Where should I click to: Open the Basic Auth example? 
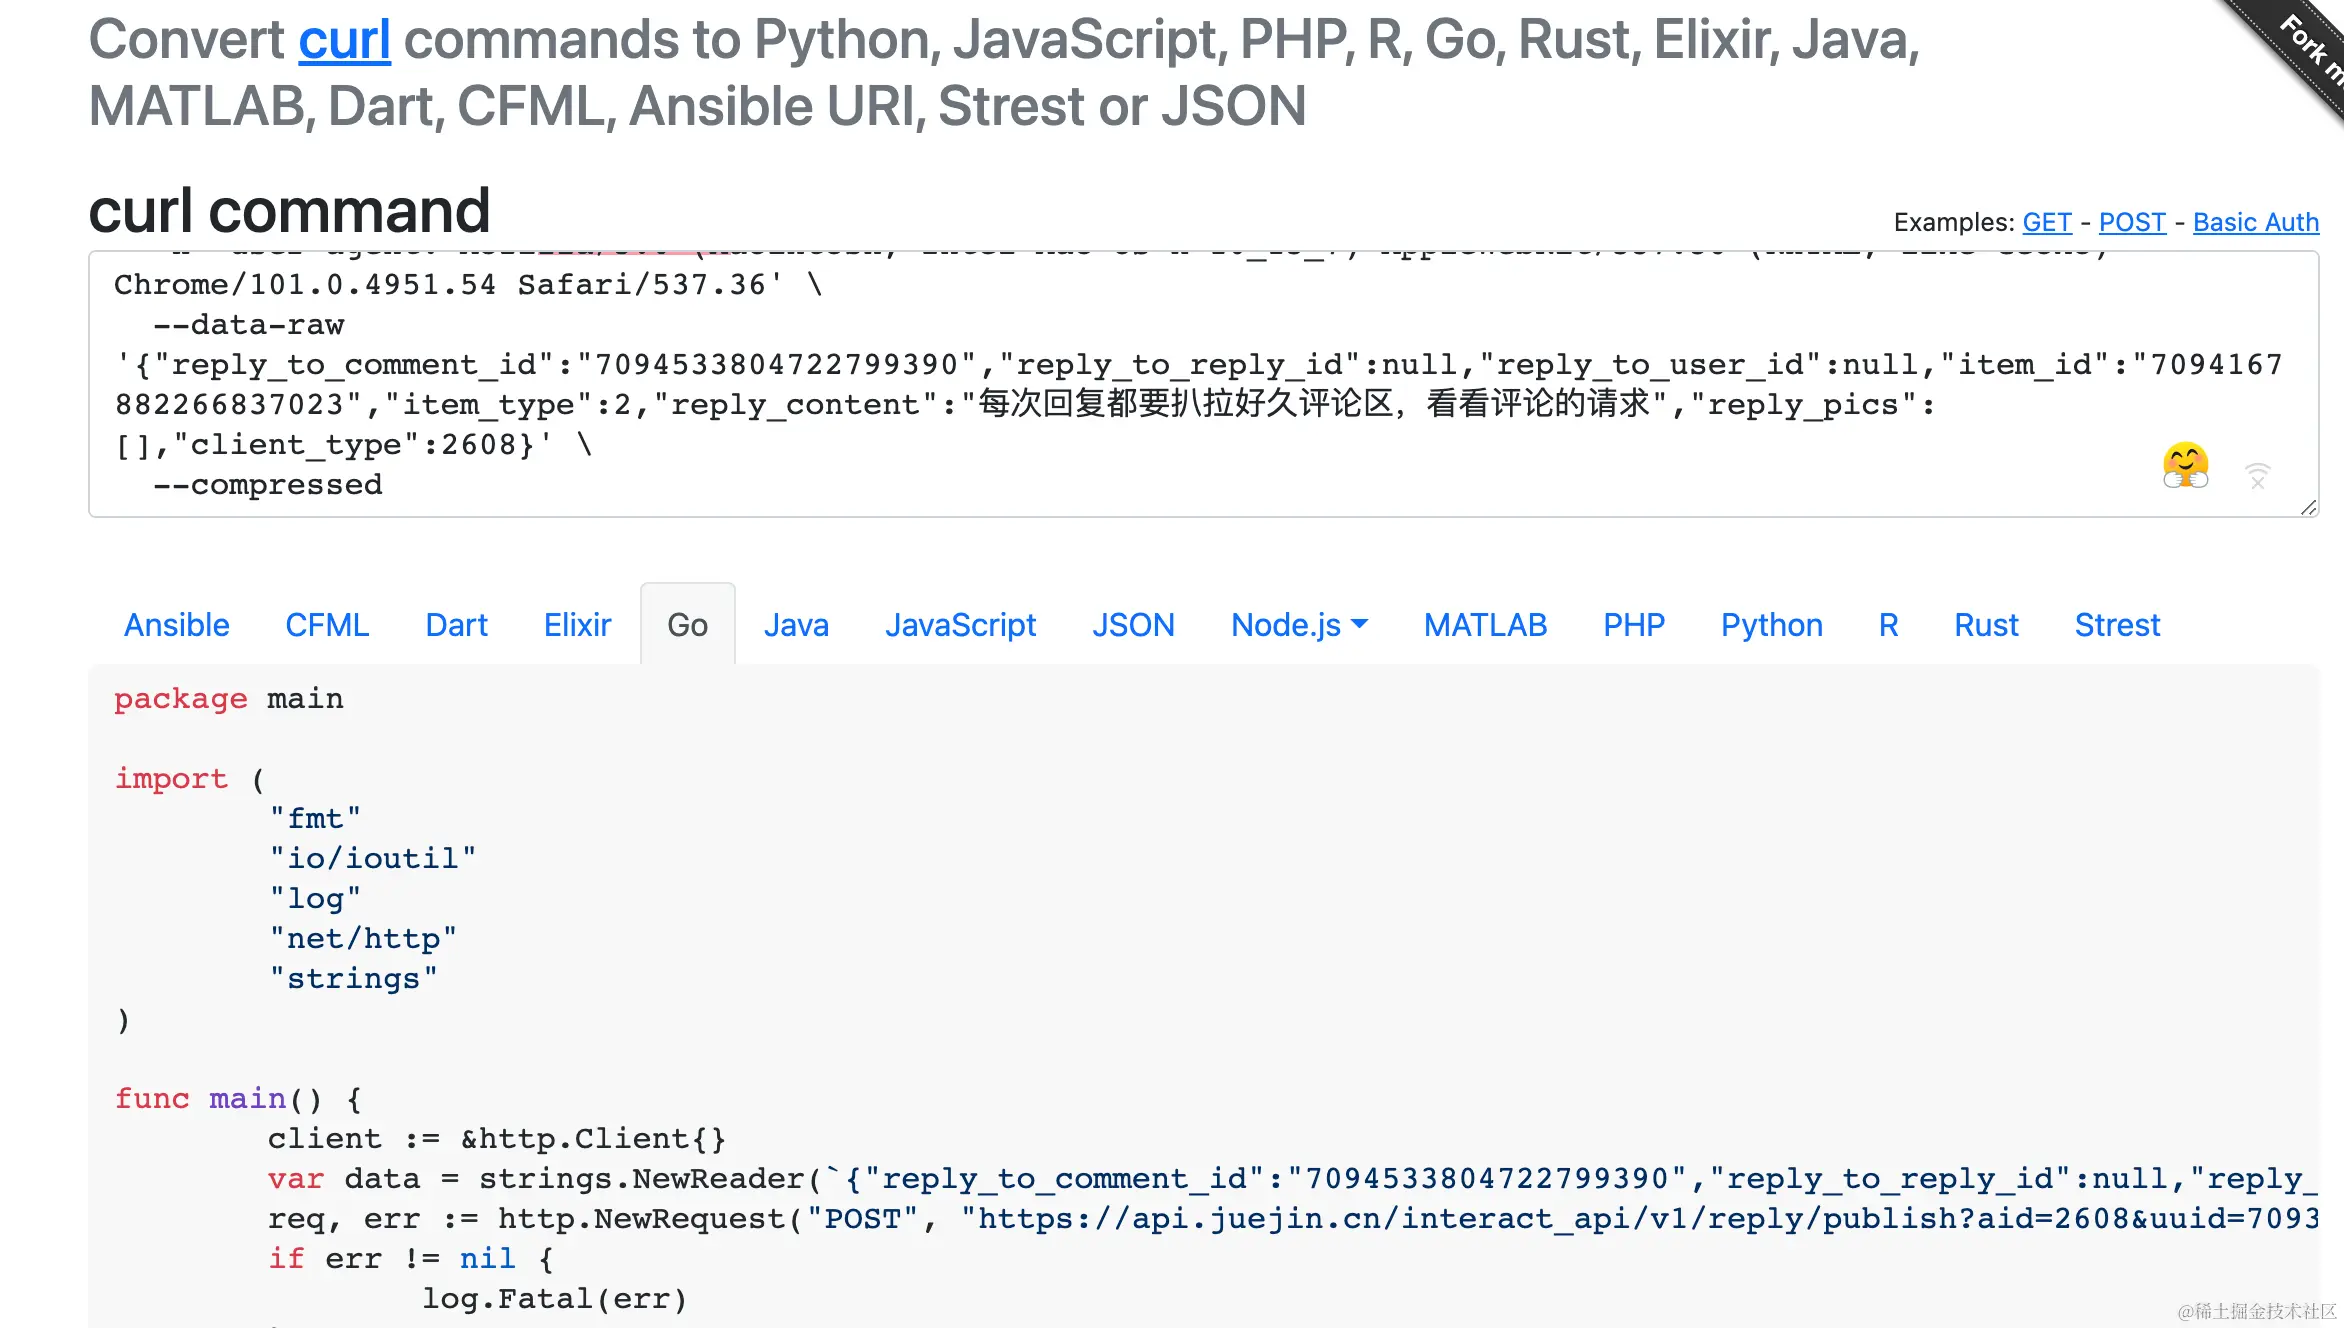(x=2256, y=222)
